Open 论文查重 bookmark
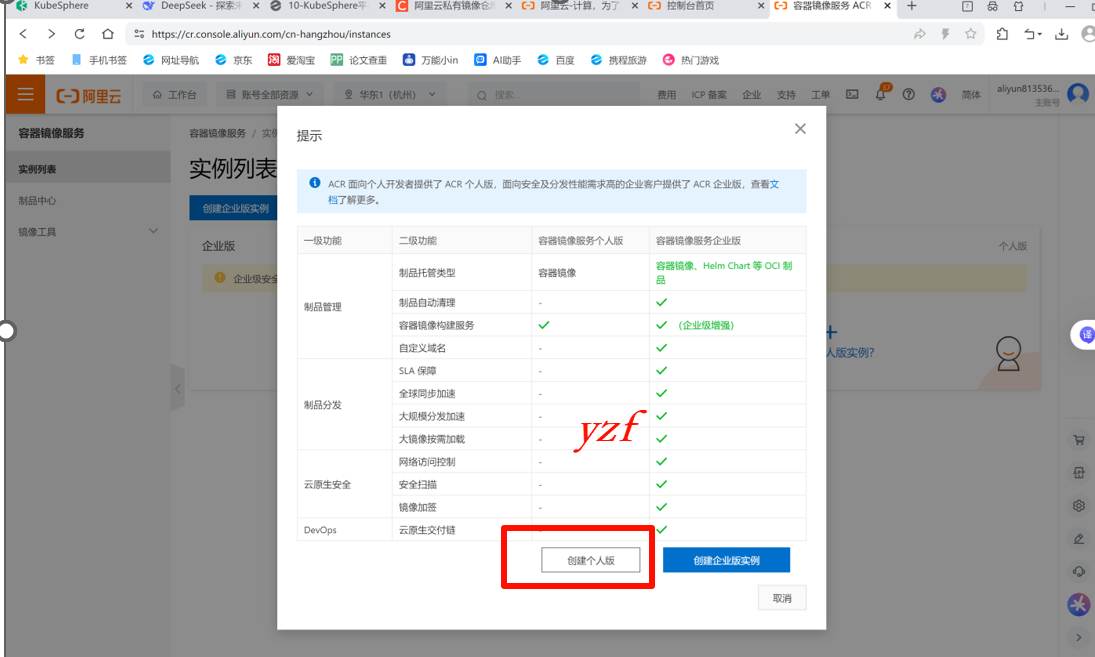The image size is (1095, 657). click(x=359, y=60)
